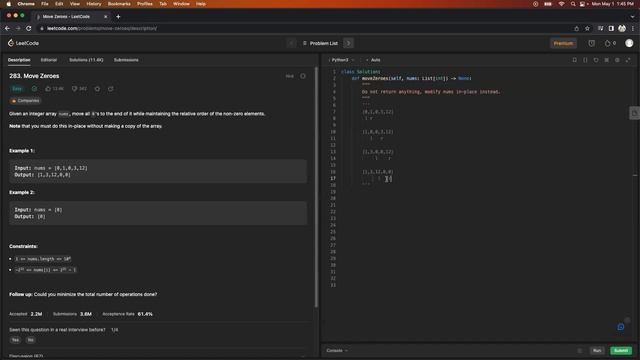640x360 pixels.
Task: Click the Easy difficulty badge
Action: tap(17, 89)
